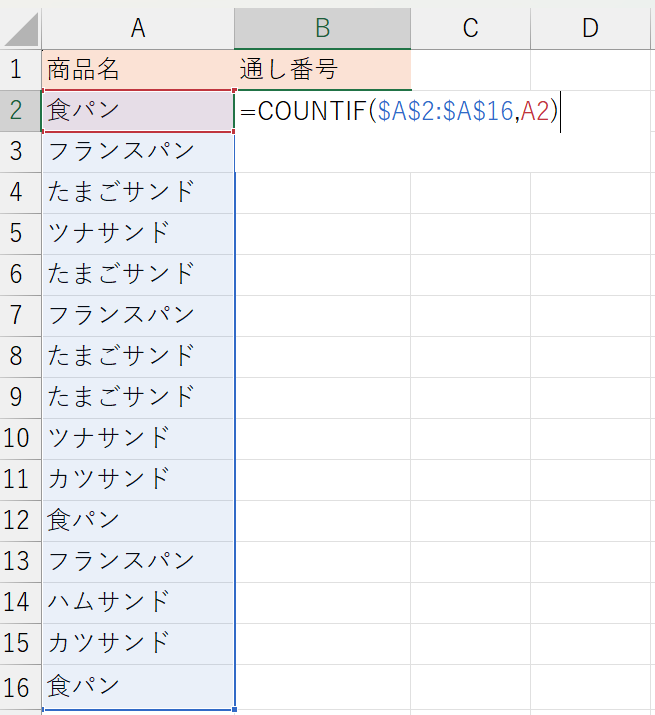The height and width of the screenshot is (715, 655).
Task: Select row 7 header
Action: [x=21, y=316]
